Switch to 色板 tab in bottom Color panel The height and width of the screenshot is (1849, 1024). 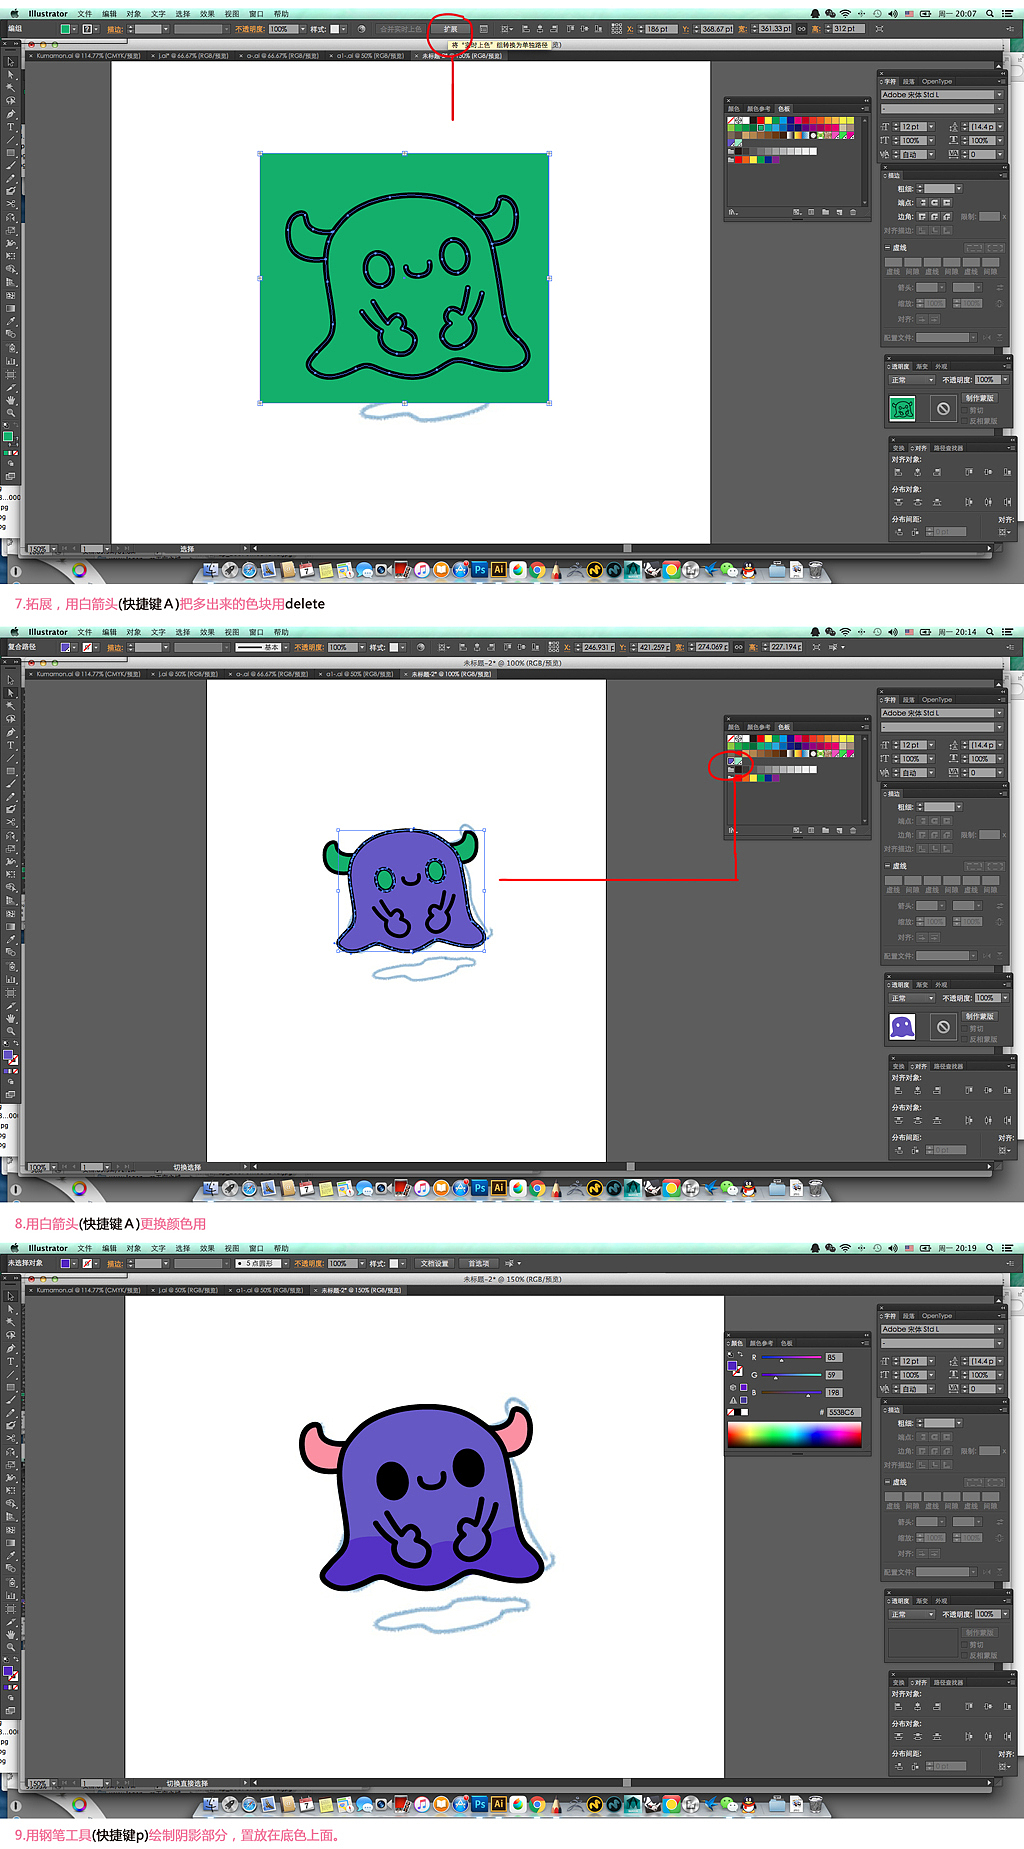(x=786, y=1343)
